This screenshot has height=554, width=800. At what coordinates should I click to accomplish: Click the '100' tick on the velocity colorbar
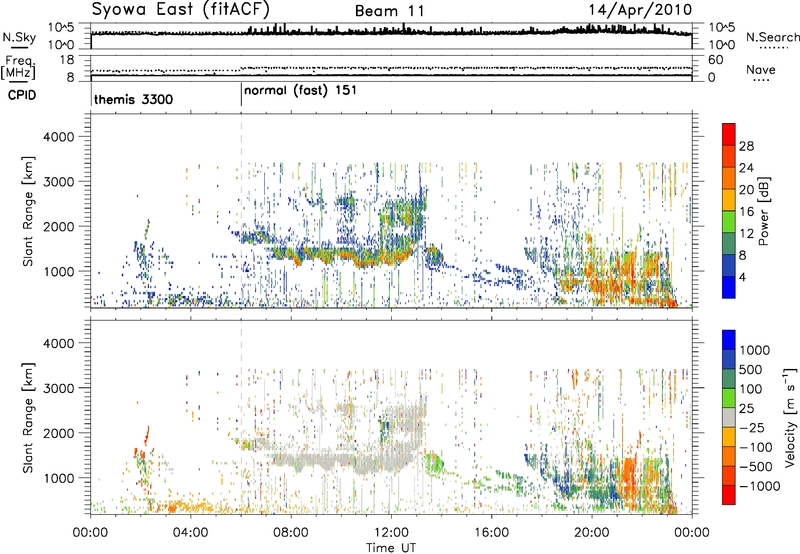pos(751,389)
